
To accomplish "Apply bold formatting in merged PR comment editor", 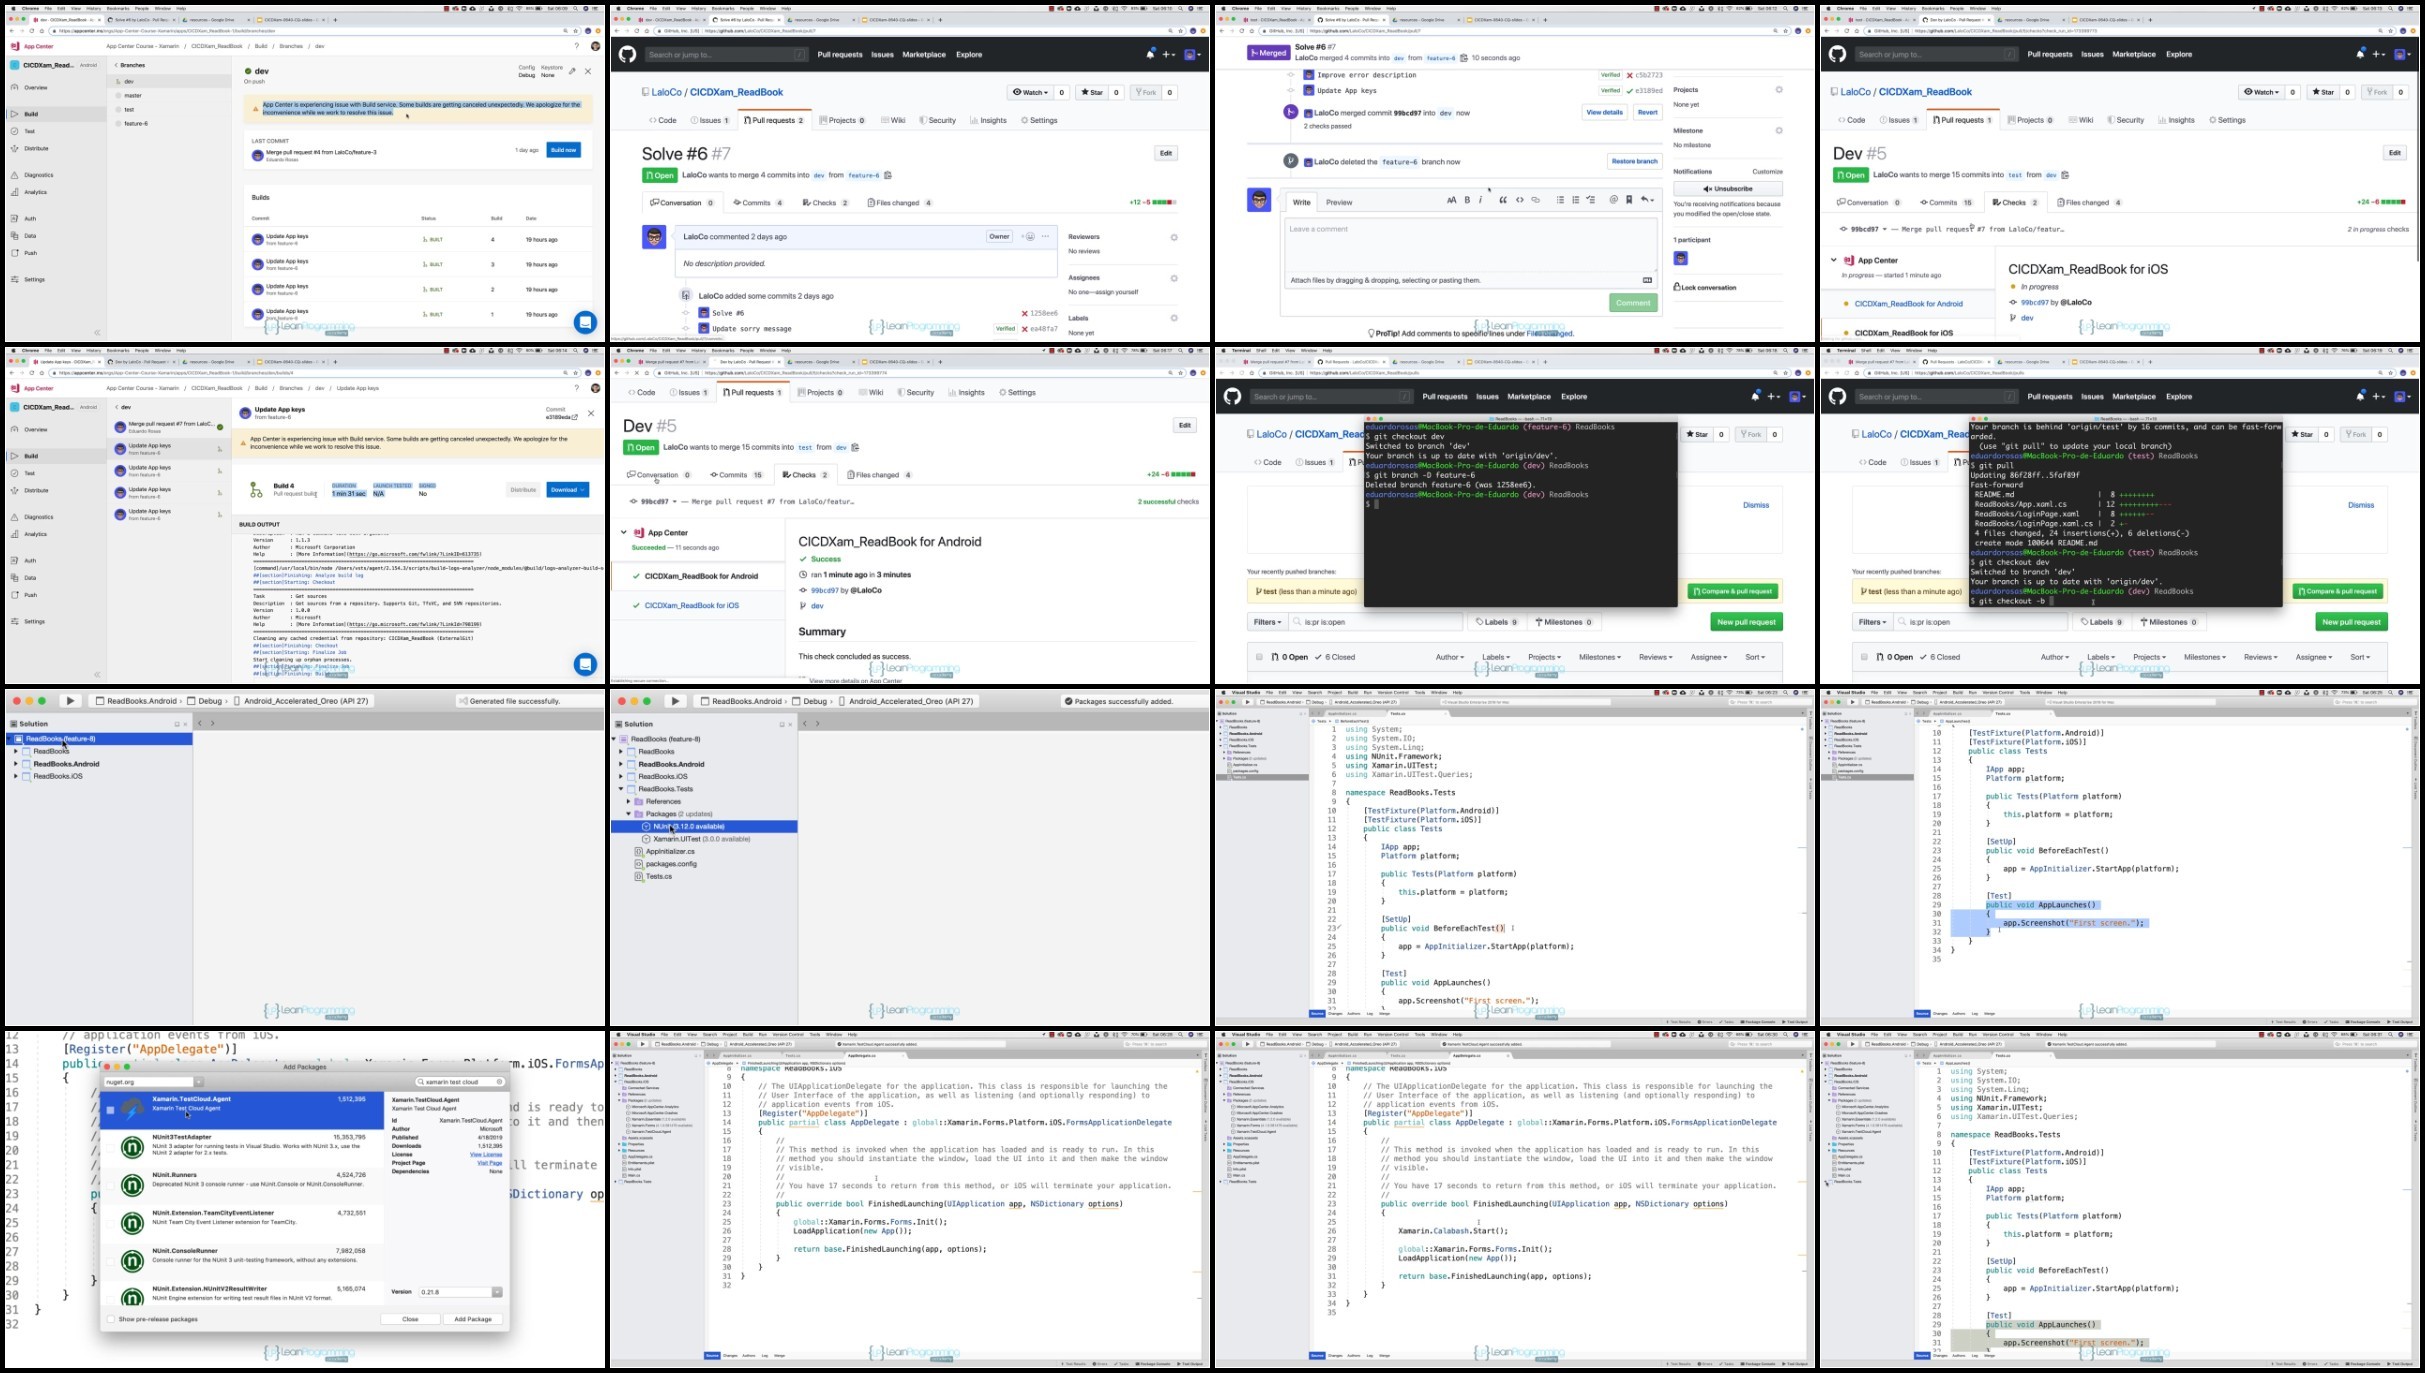I will coord(1467,200).
